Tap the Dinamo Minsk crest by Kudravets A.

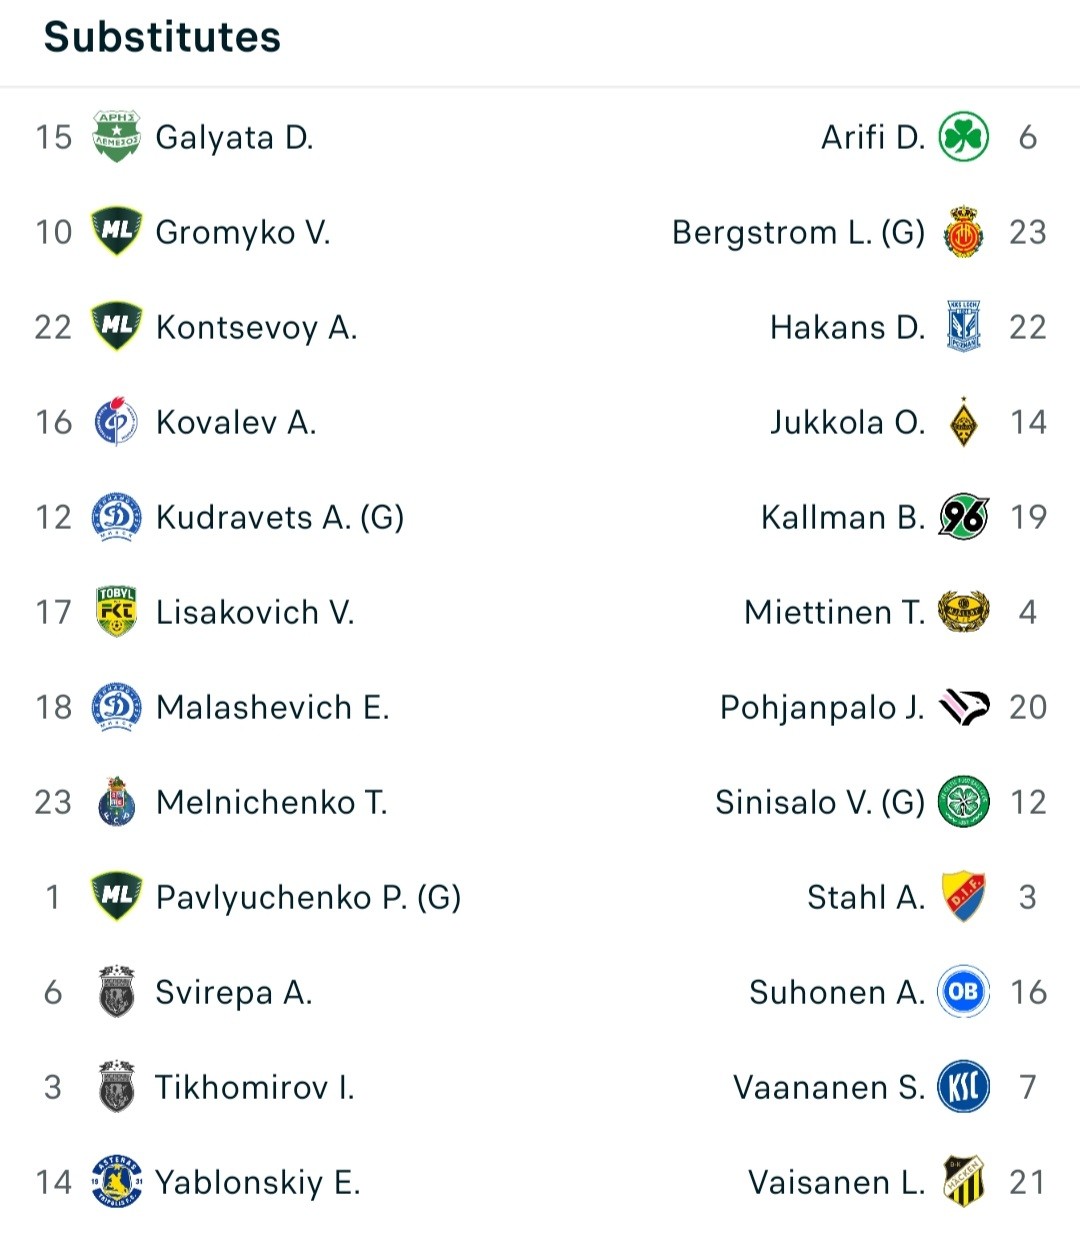[x=116, y=517]
